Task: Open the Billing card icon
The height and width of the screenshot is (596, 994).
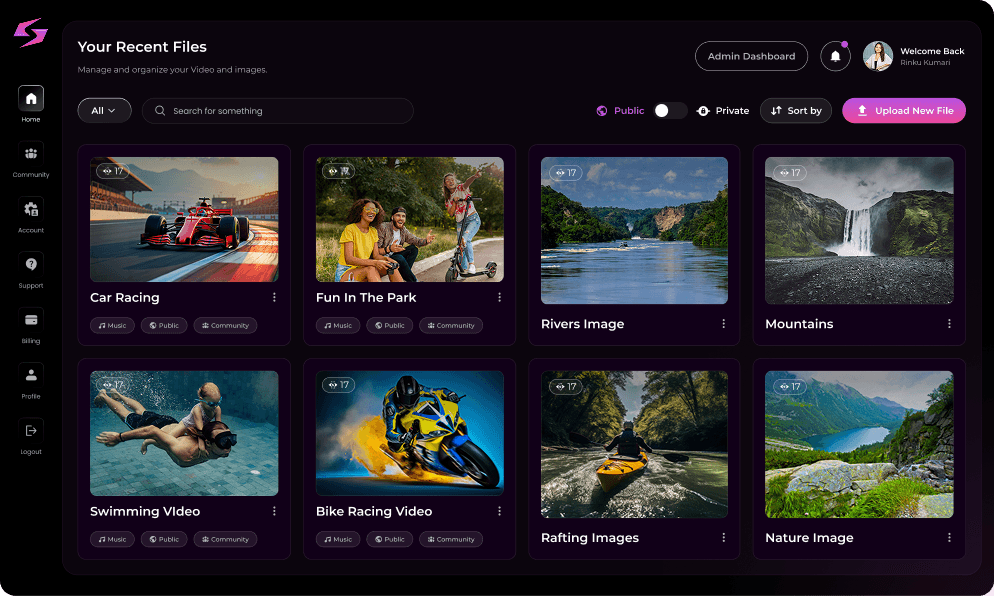Action: click(31, 320)
